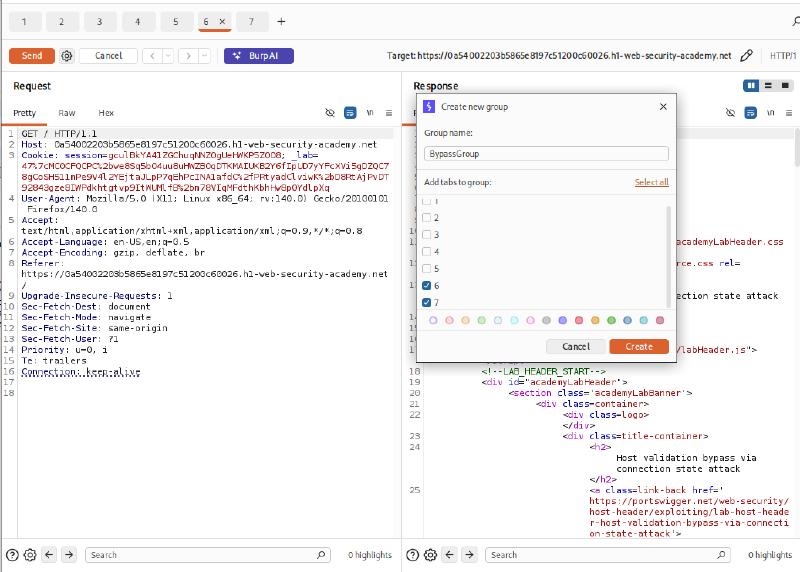Switch to Repeater tab 5
This screenshot has height=572, width=800.
click(176, 21)
